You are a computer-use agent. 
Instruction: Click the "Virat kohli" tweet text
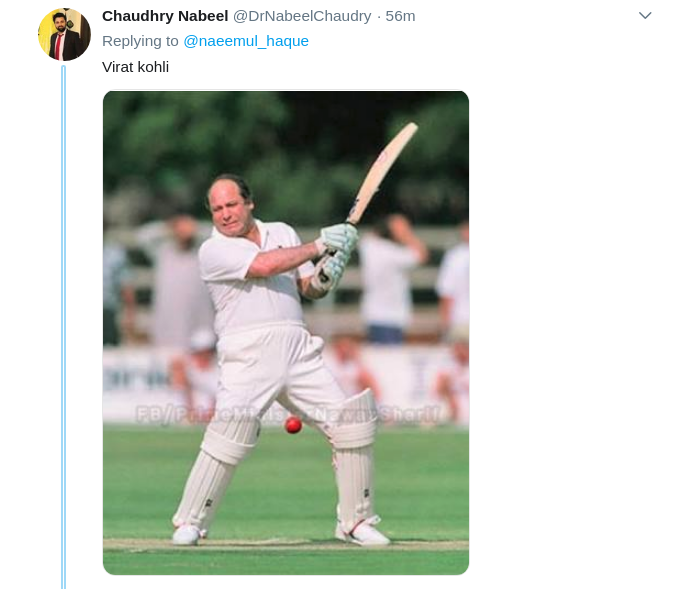pyautogui.click(x=136, y=67)
